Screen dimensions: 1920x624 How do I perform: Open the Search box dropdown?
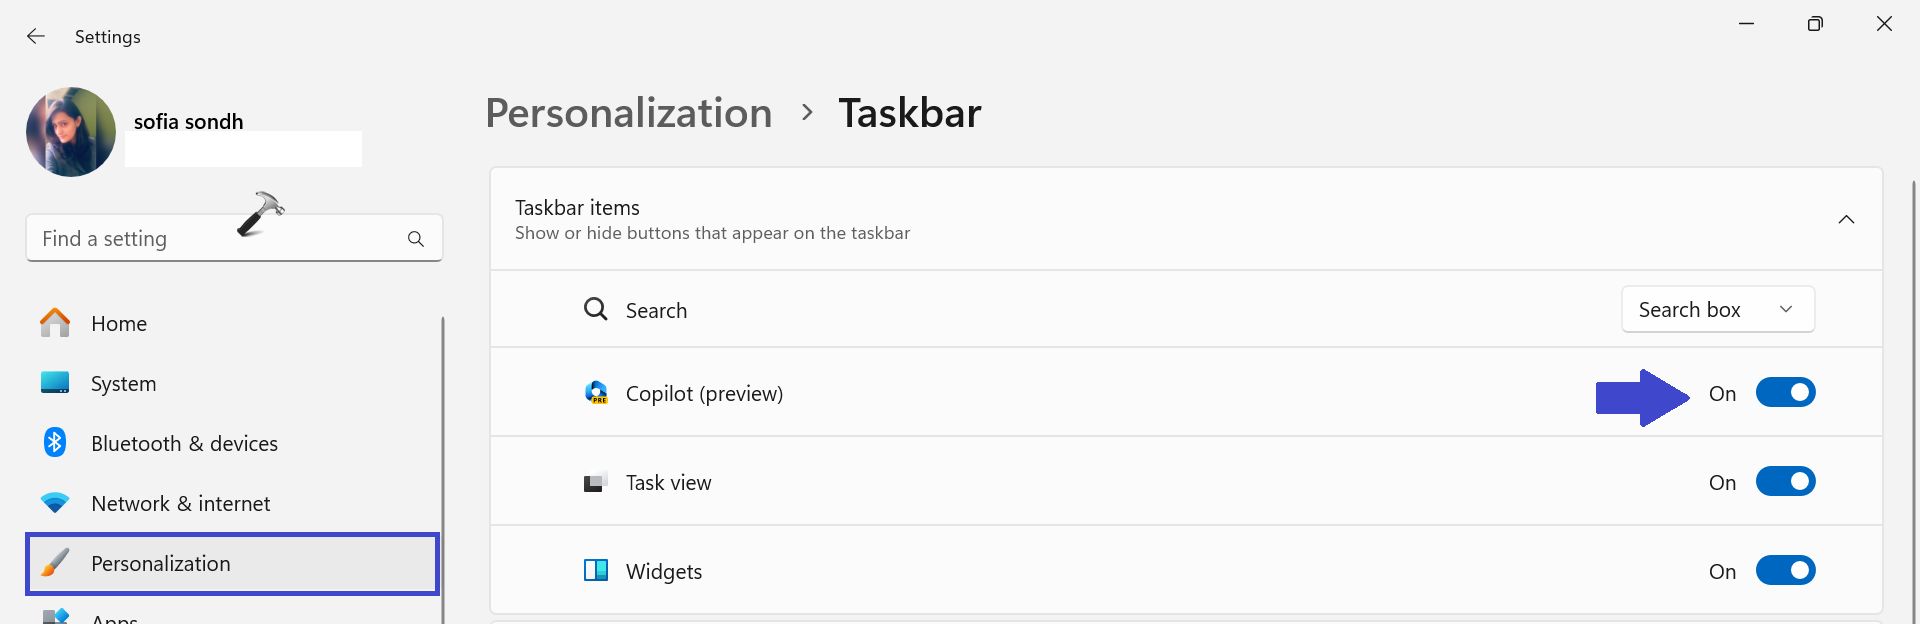point(1717,310)
